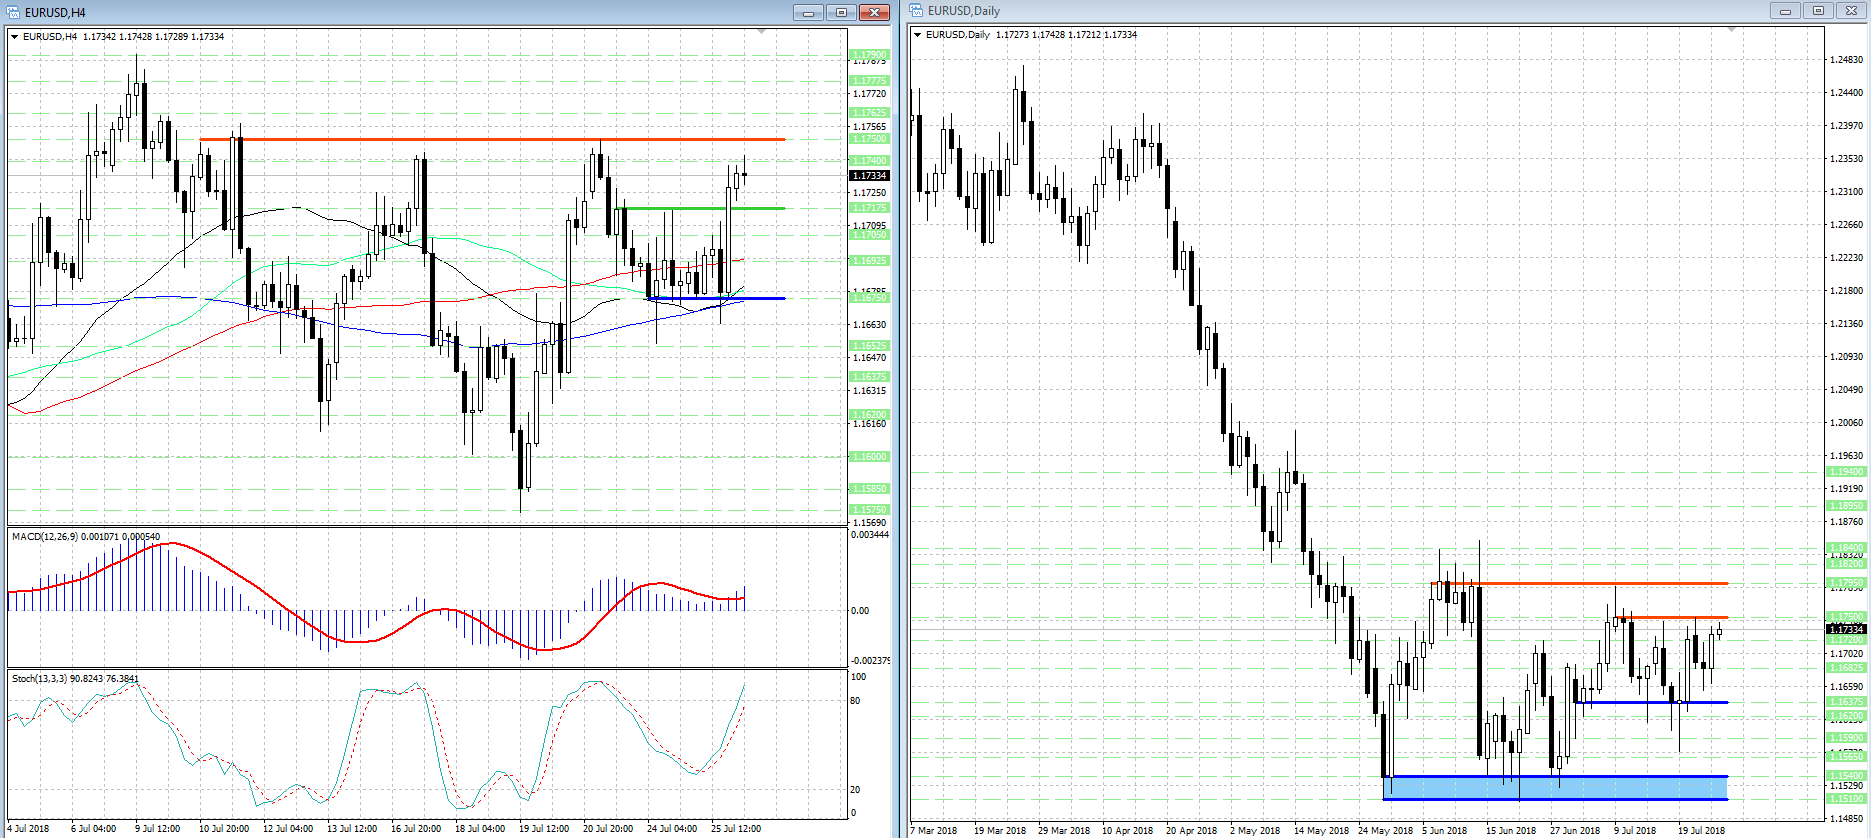This screenshot has height=838, width=1871.
Task: Click the 1.16825 level label on Daily chart
Action: pos(1846,668)
